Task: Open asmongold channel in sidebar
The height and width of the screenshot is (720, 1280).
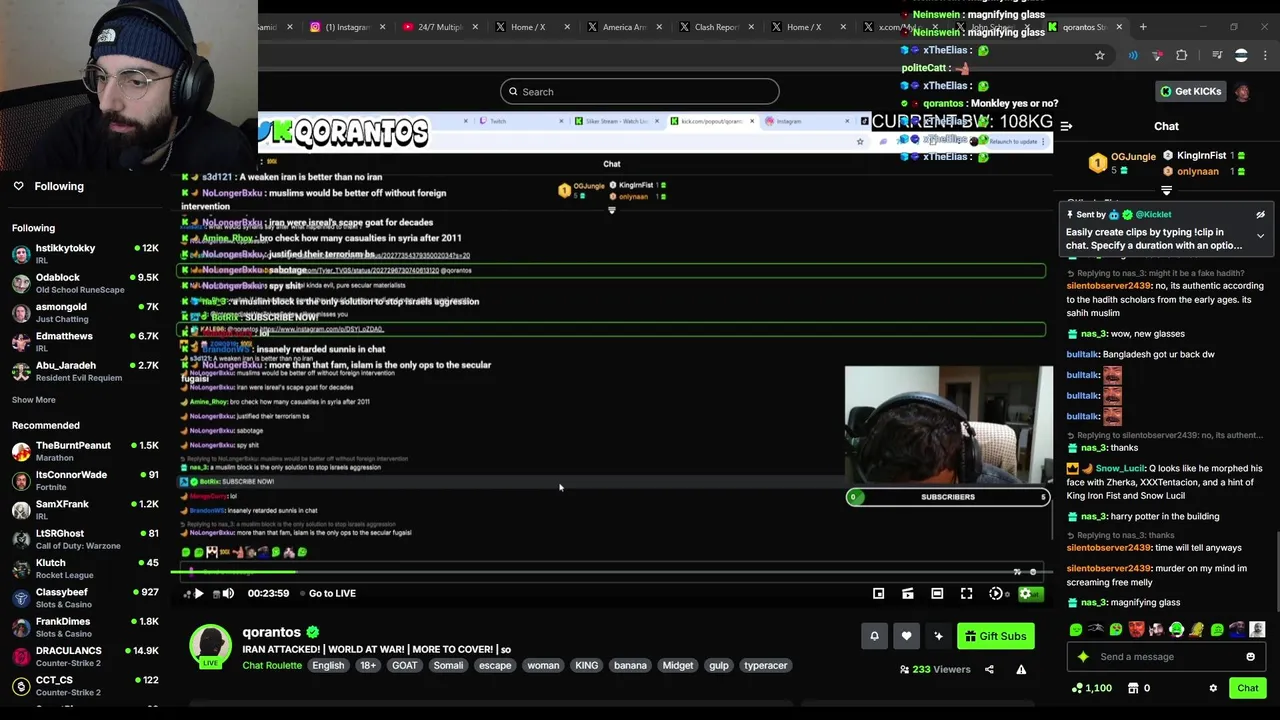Action: (x=85, y=313)
